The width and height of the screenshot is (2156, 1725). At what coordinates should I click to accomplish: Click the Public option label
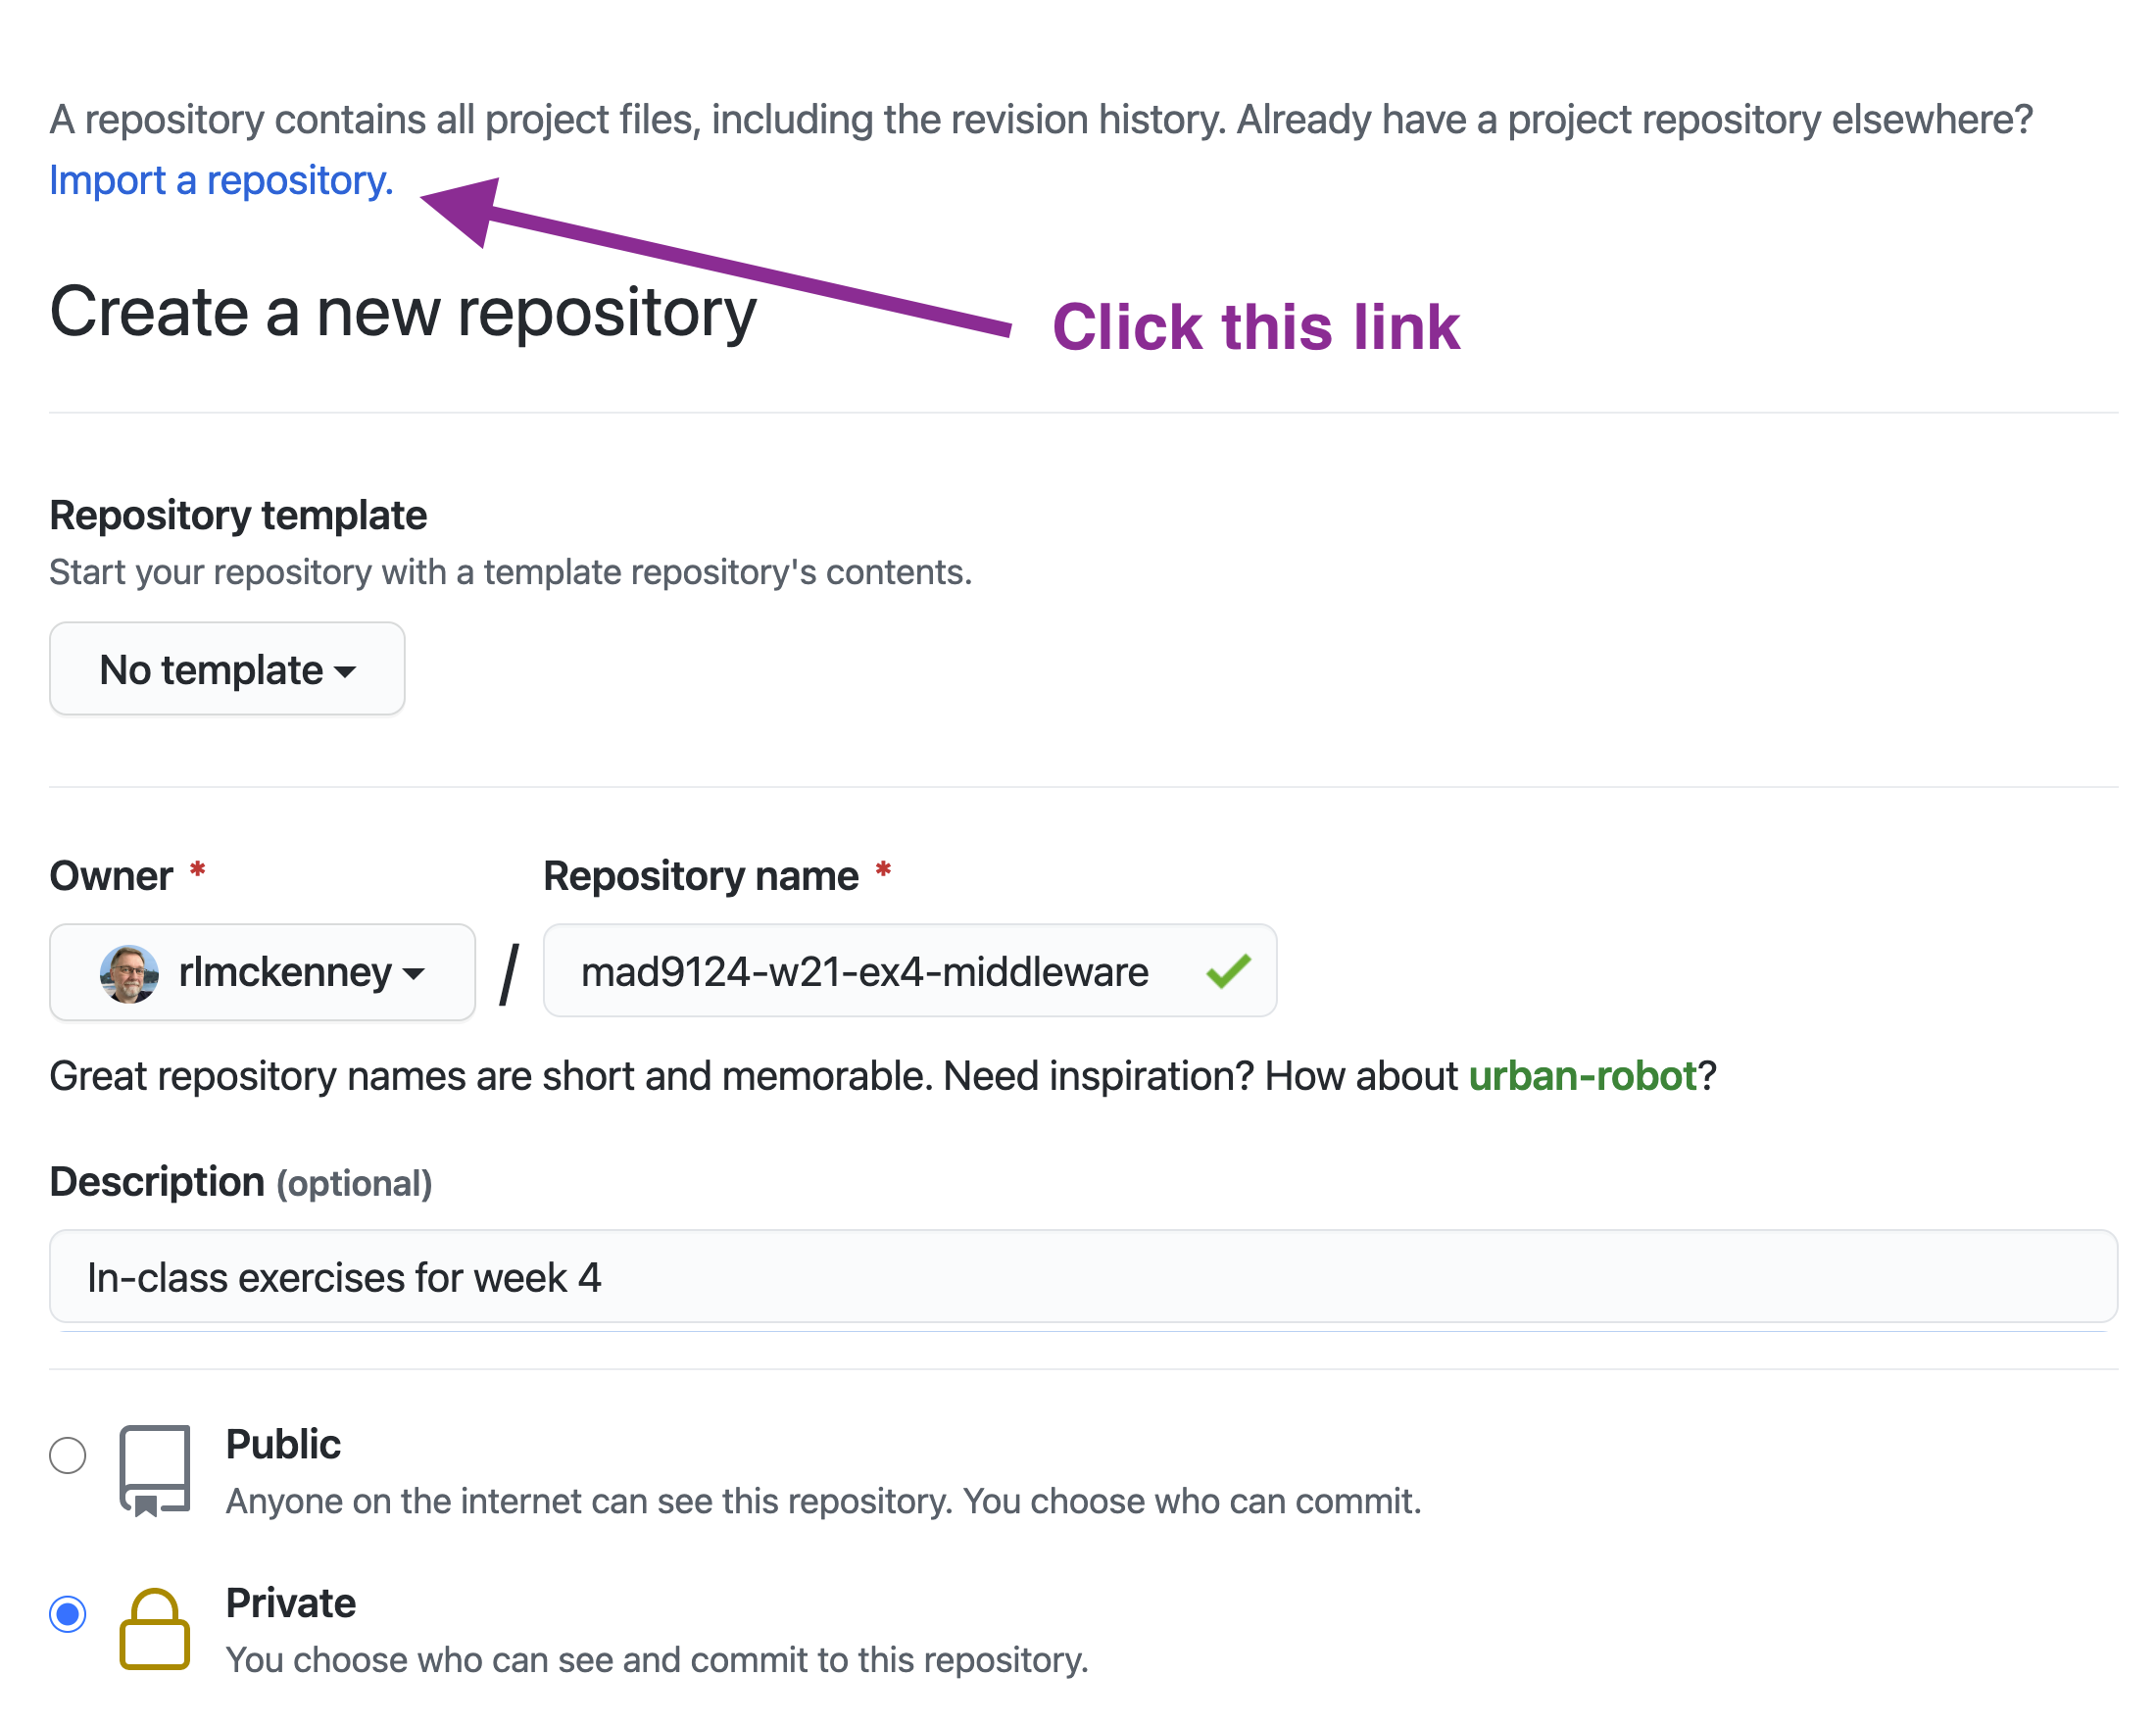point(283,1444)
